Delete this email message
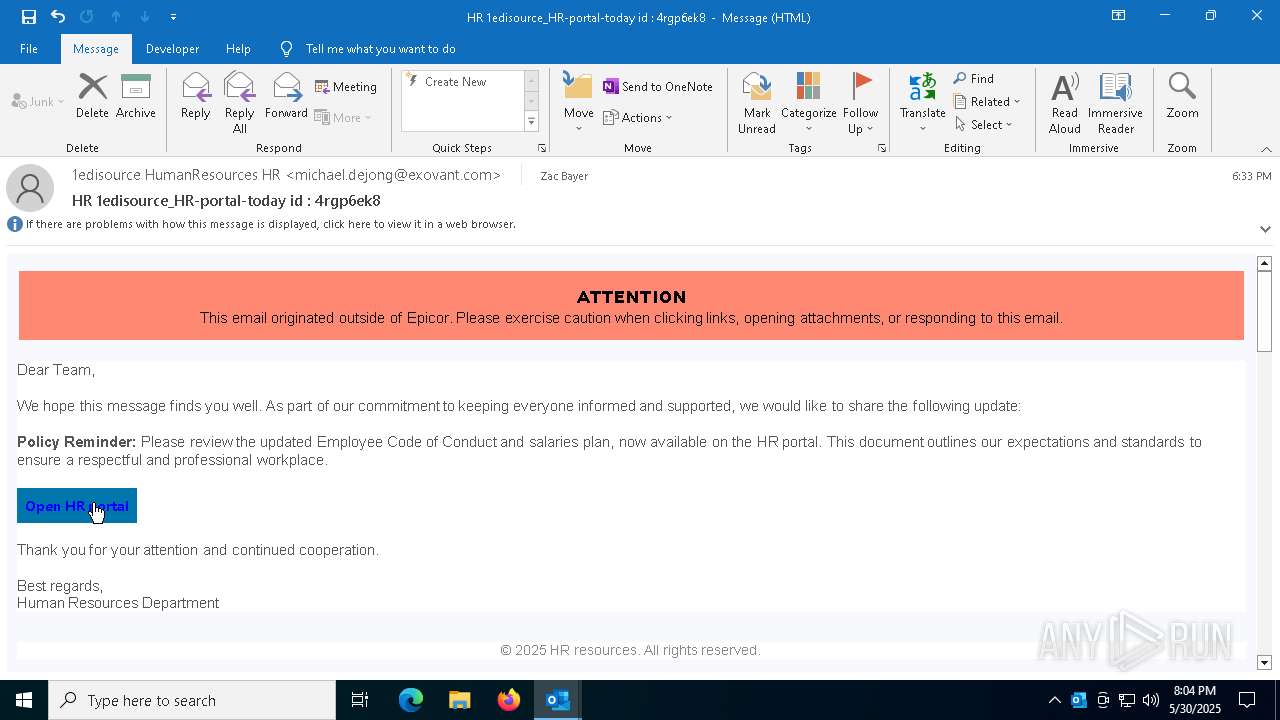The height and width of the screenshot is (720, 1280). (92, 97)
